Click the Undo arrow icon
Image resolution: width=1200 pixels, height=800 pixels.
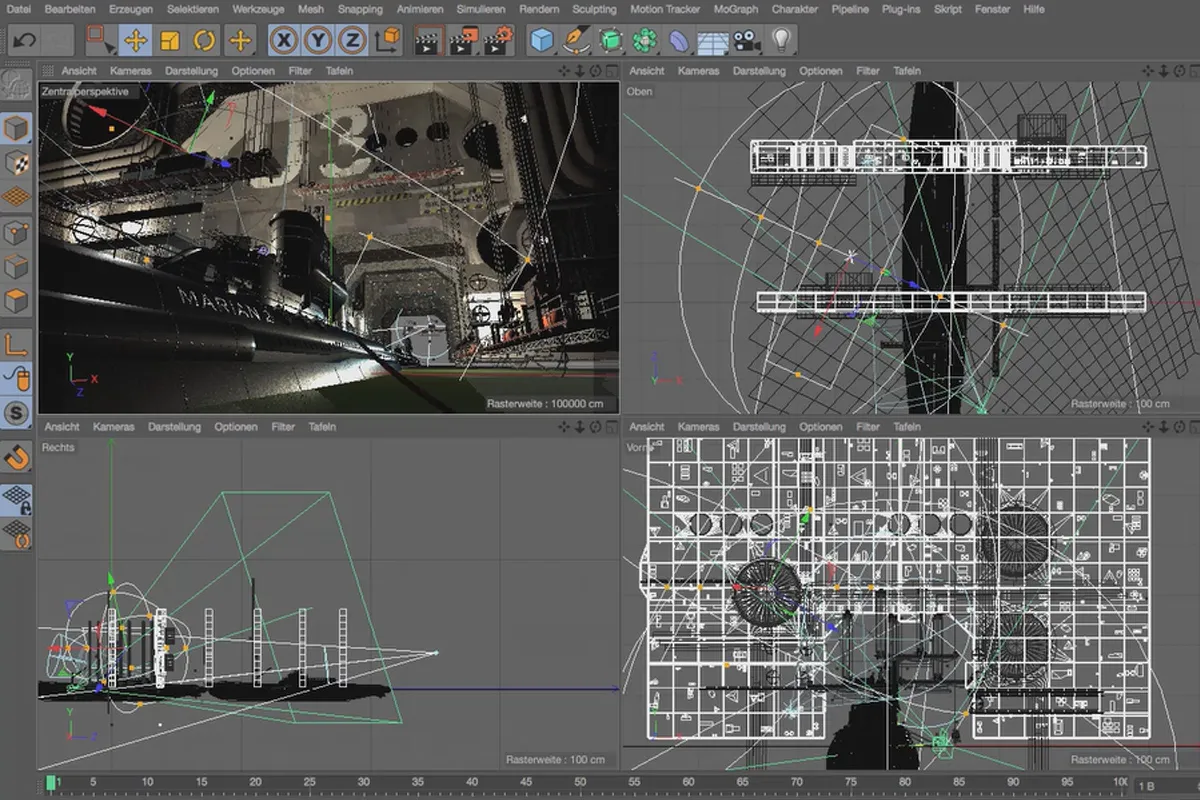pos(25,41)
